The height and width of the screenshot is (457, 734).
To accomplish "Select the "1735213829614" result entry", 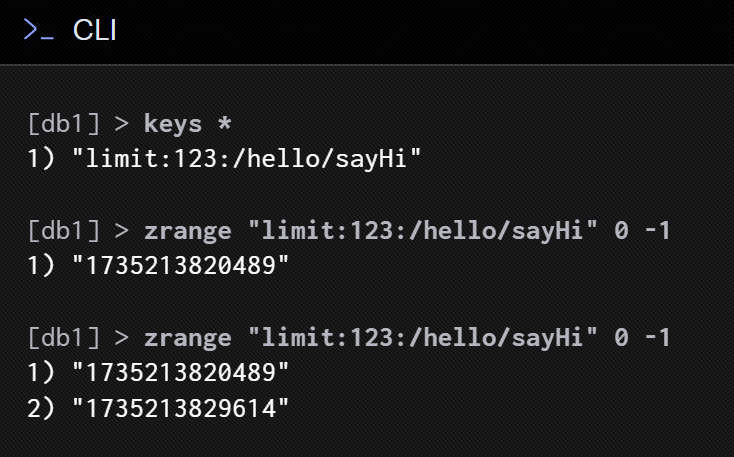I will 181,408.
